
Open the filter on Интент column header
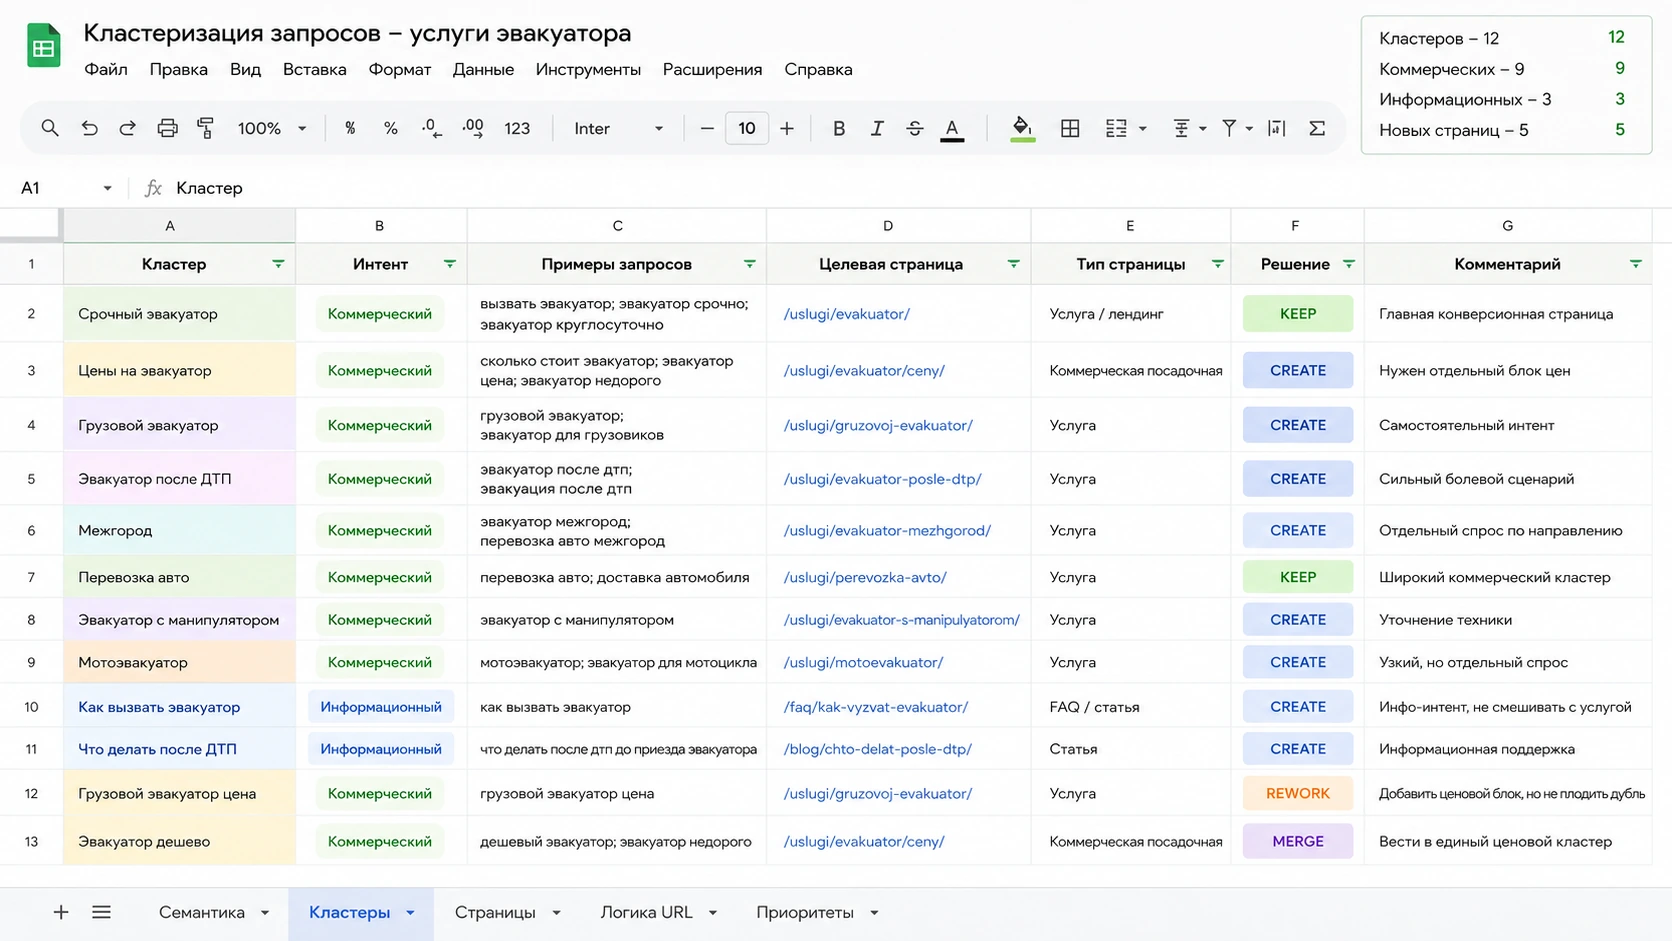pos(450,264)
